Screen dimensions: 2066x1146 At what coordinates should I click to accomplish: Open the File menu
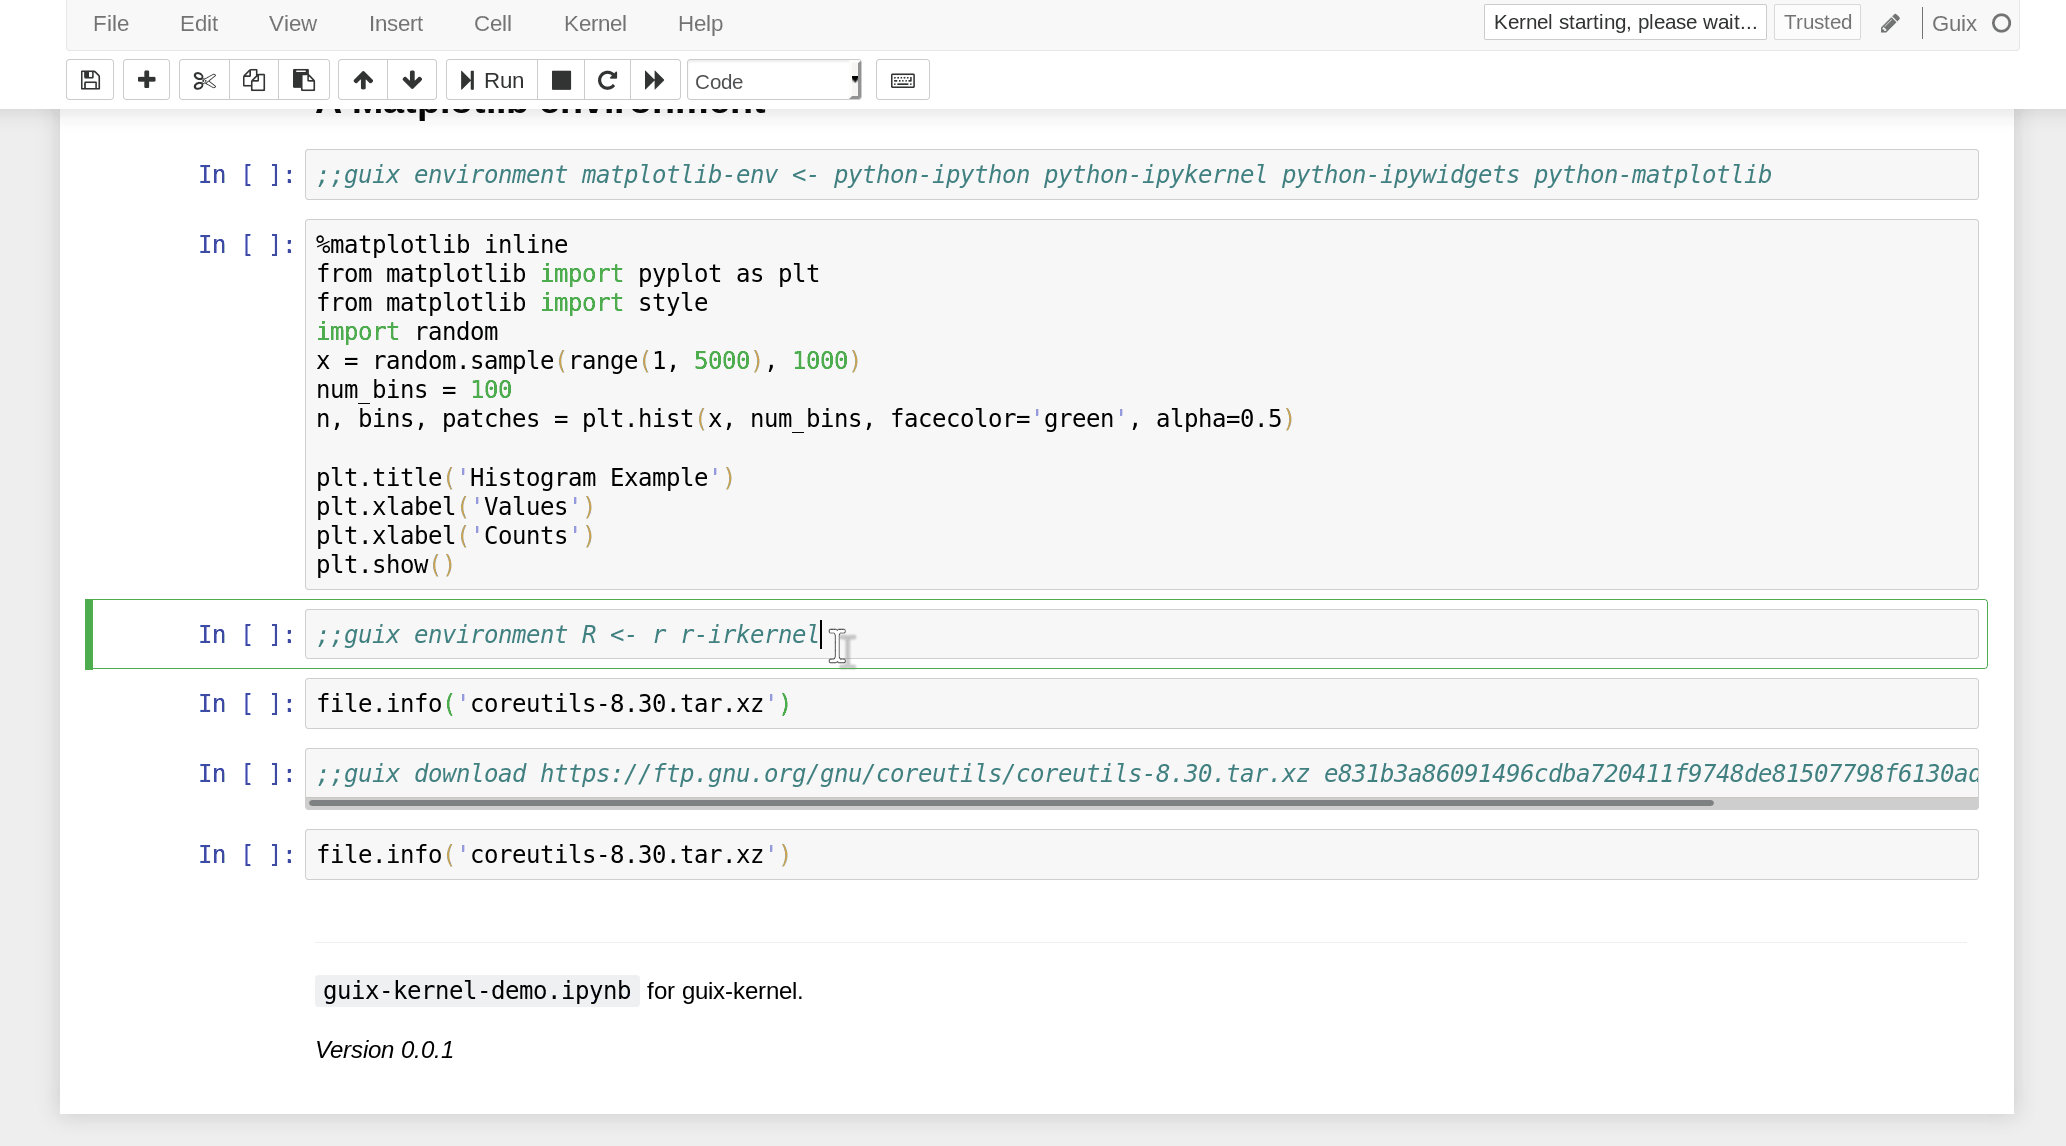pos(110,23)
